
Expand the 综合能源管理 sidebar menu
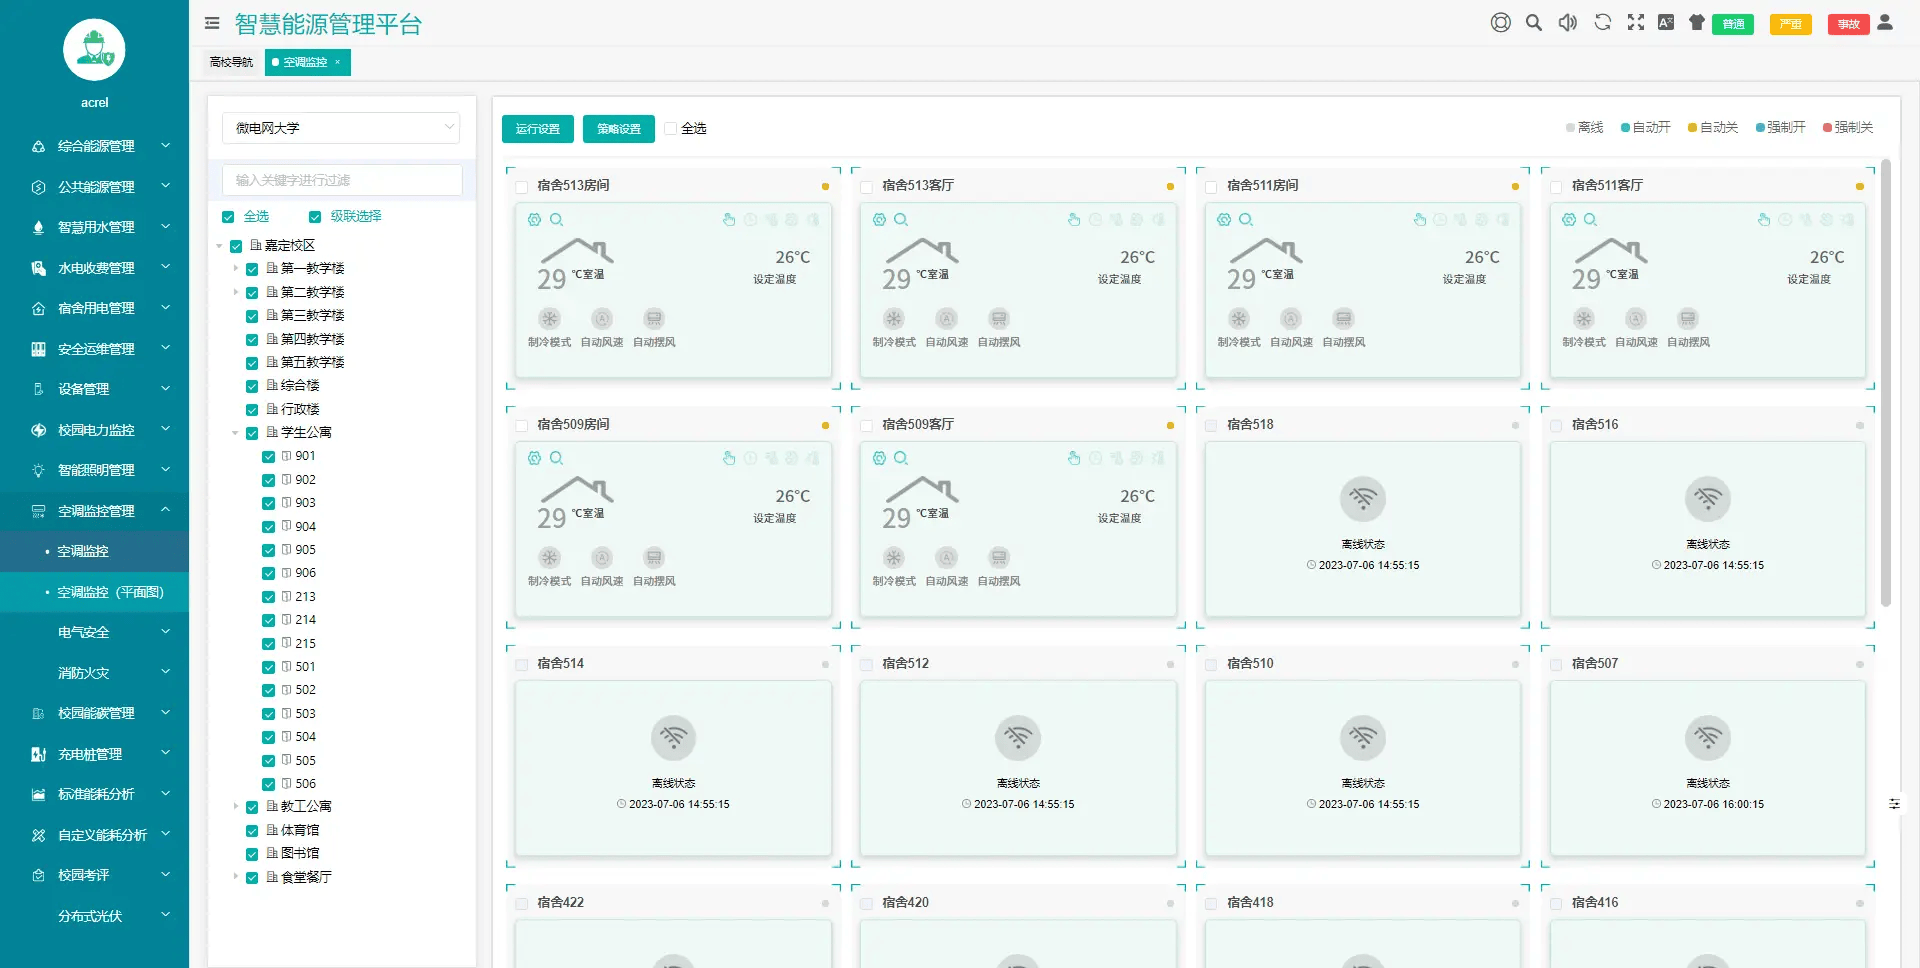(x=94, y=146)
